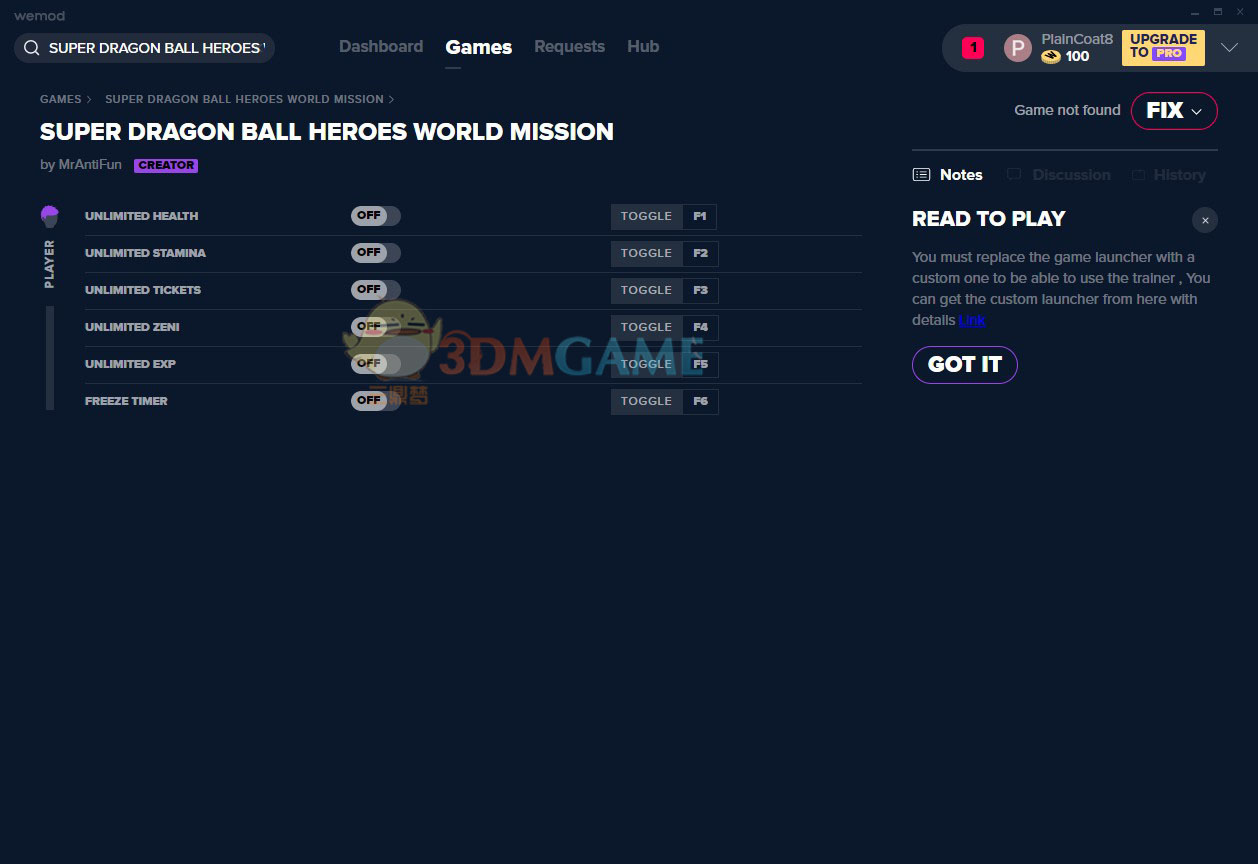Click the F2 key binding

point(700,253)
